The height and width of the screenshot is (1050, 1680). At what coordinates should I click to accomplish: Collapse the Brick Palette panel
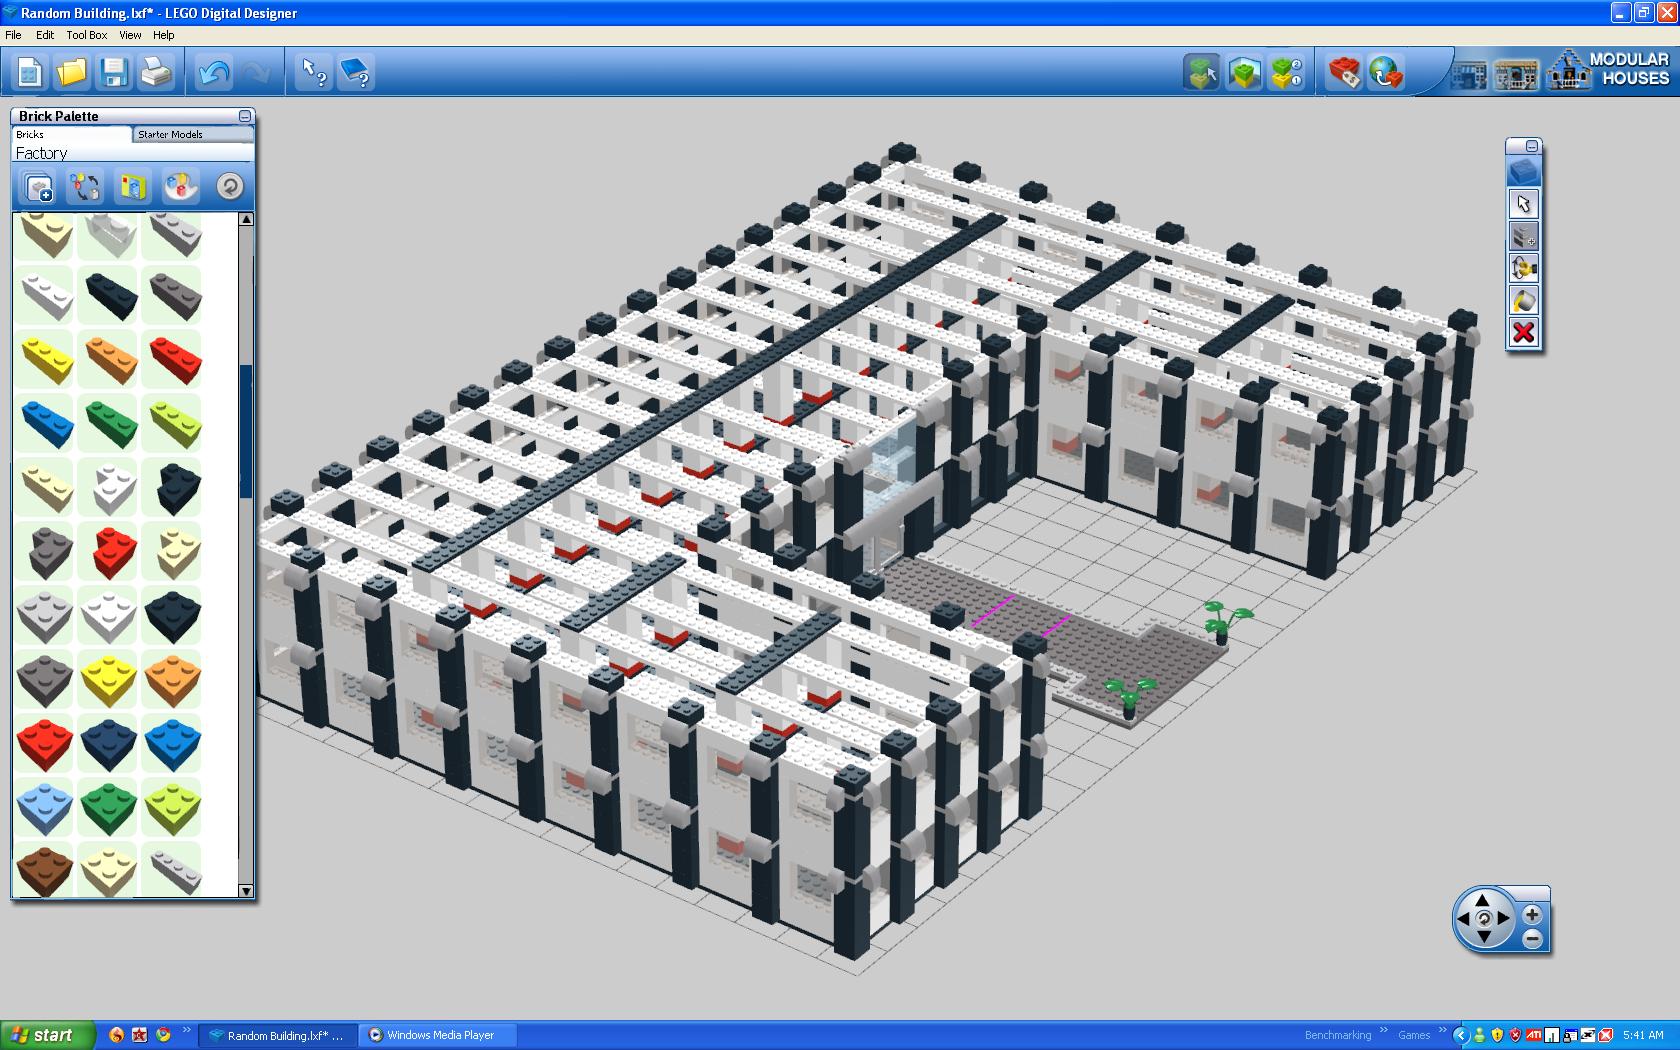(x=245, y=116)
